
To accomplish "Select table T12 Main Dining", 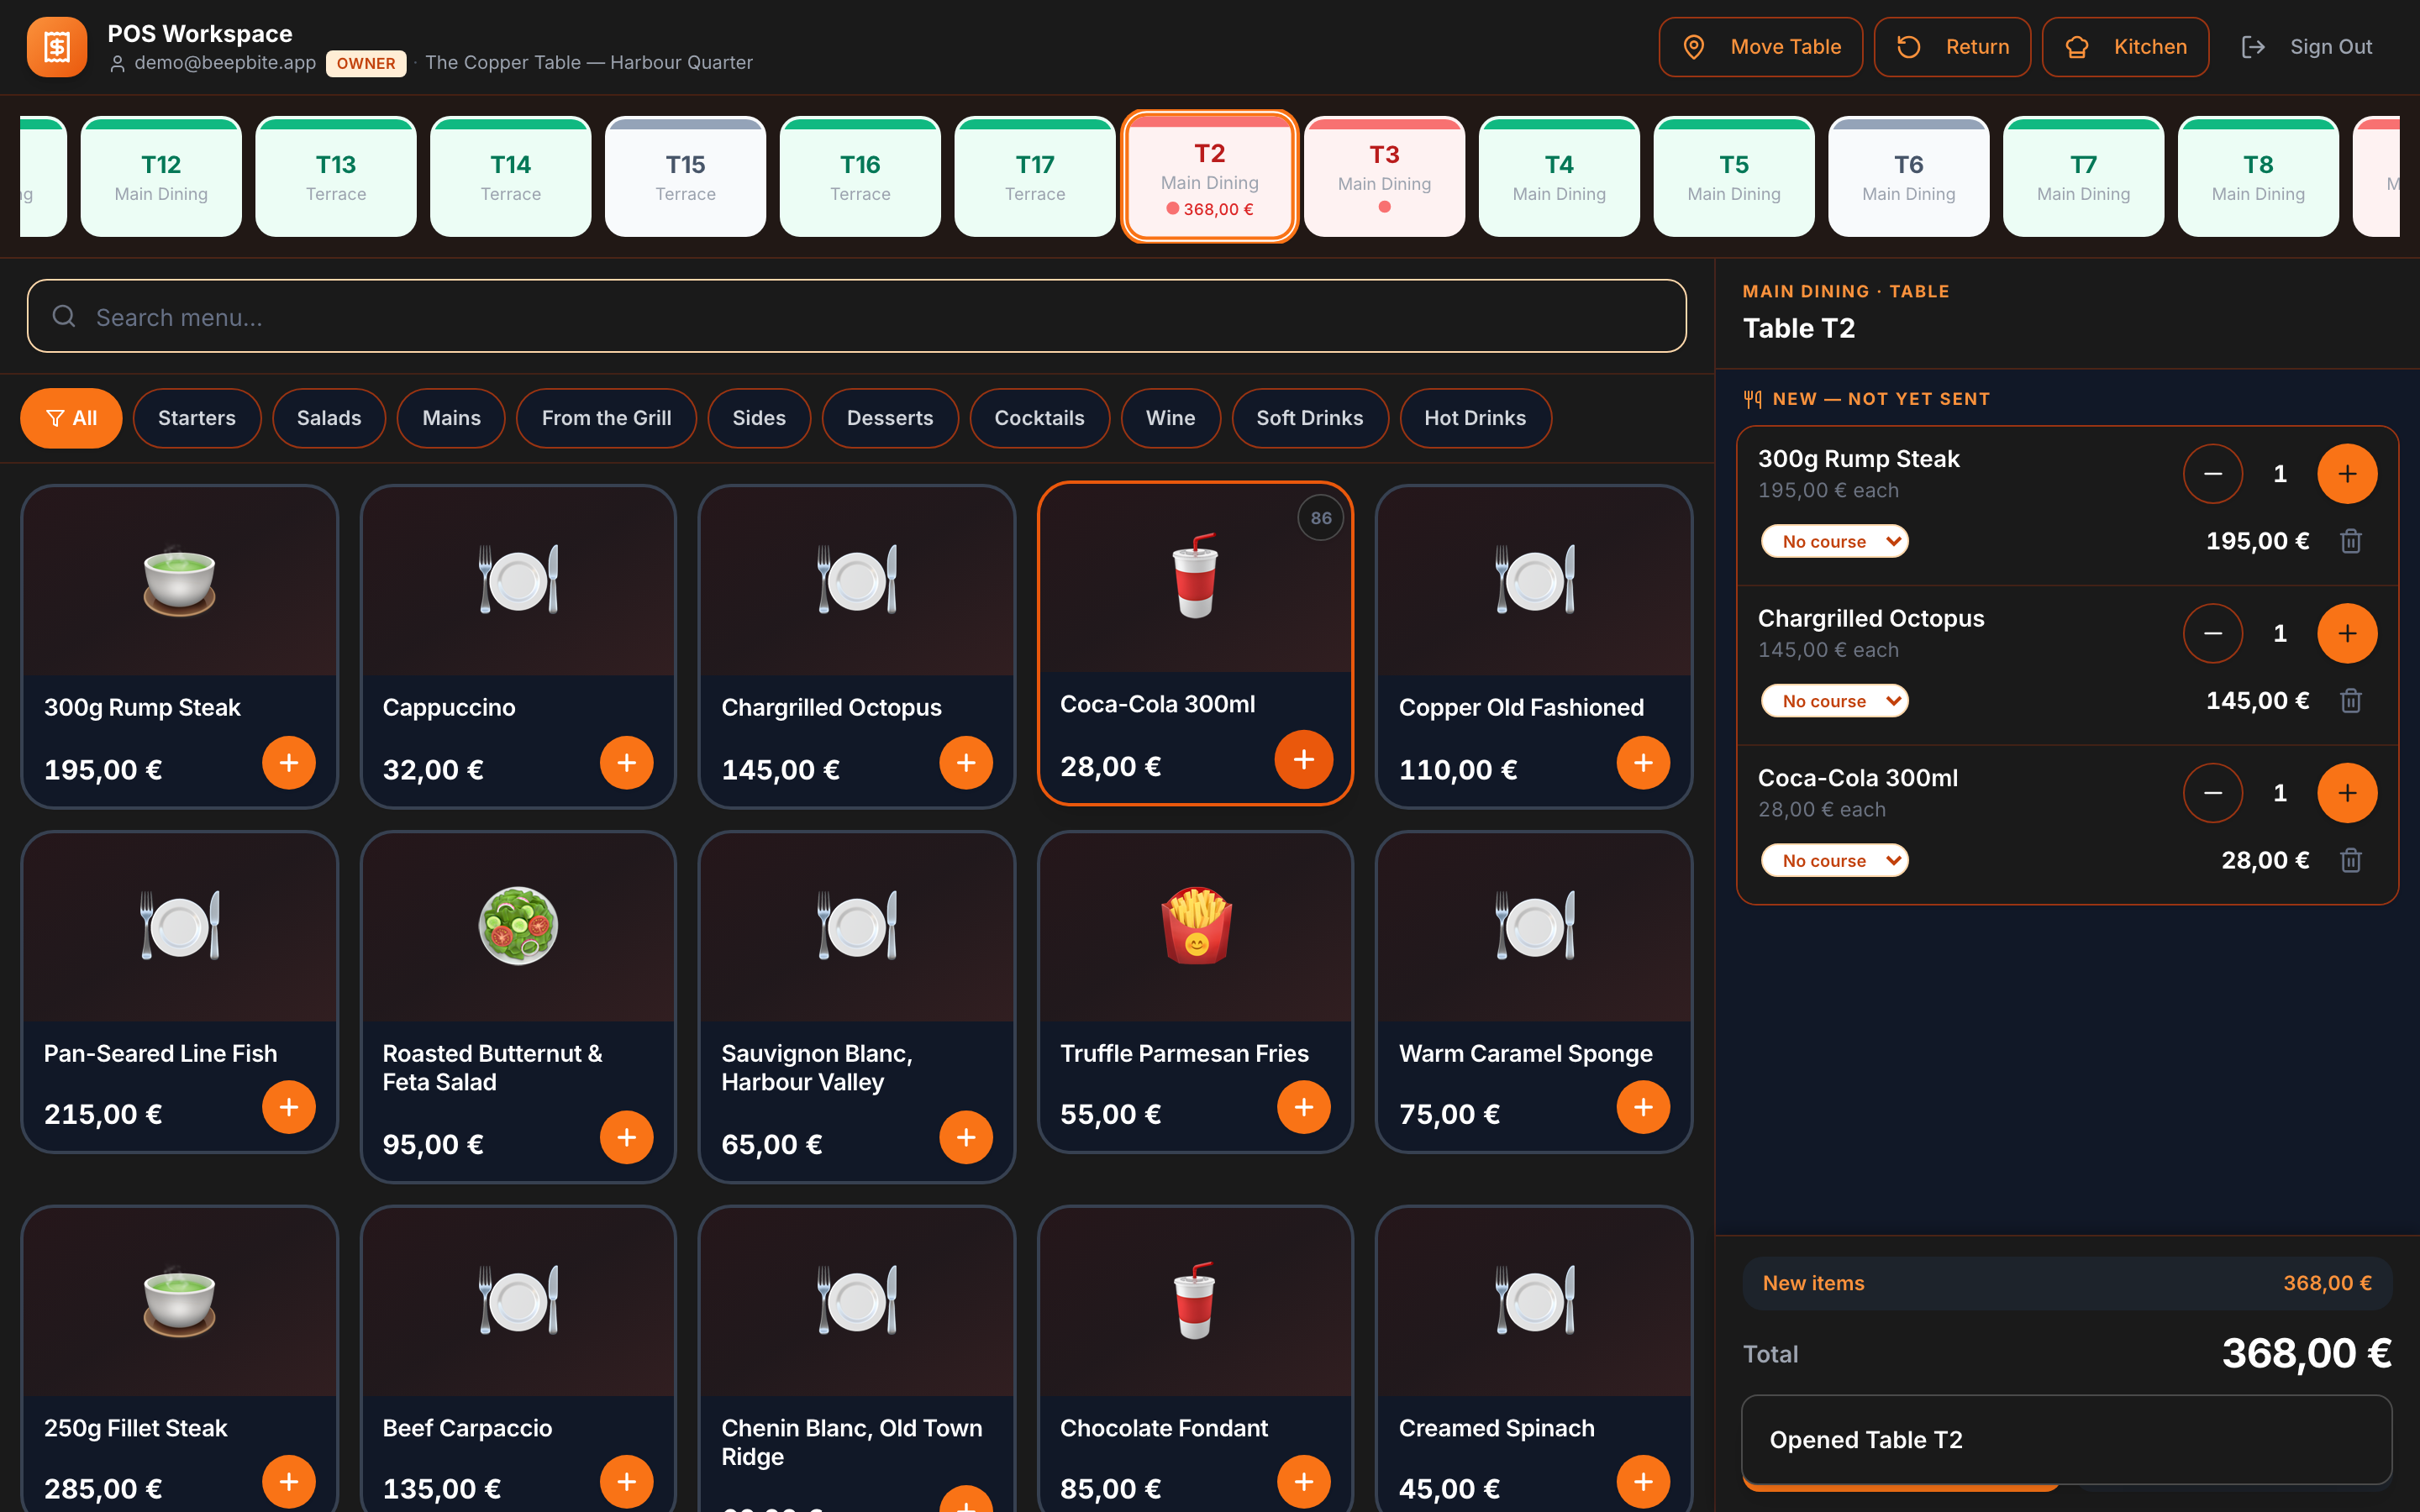I will (161, 177).
